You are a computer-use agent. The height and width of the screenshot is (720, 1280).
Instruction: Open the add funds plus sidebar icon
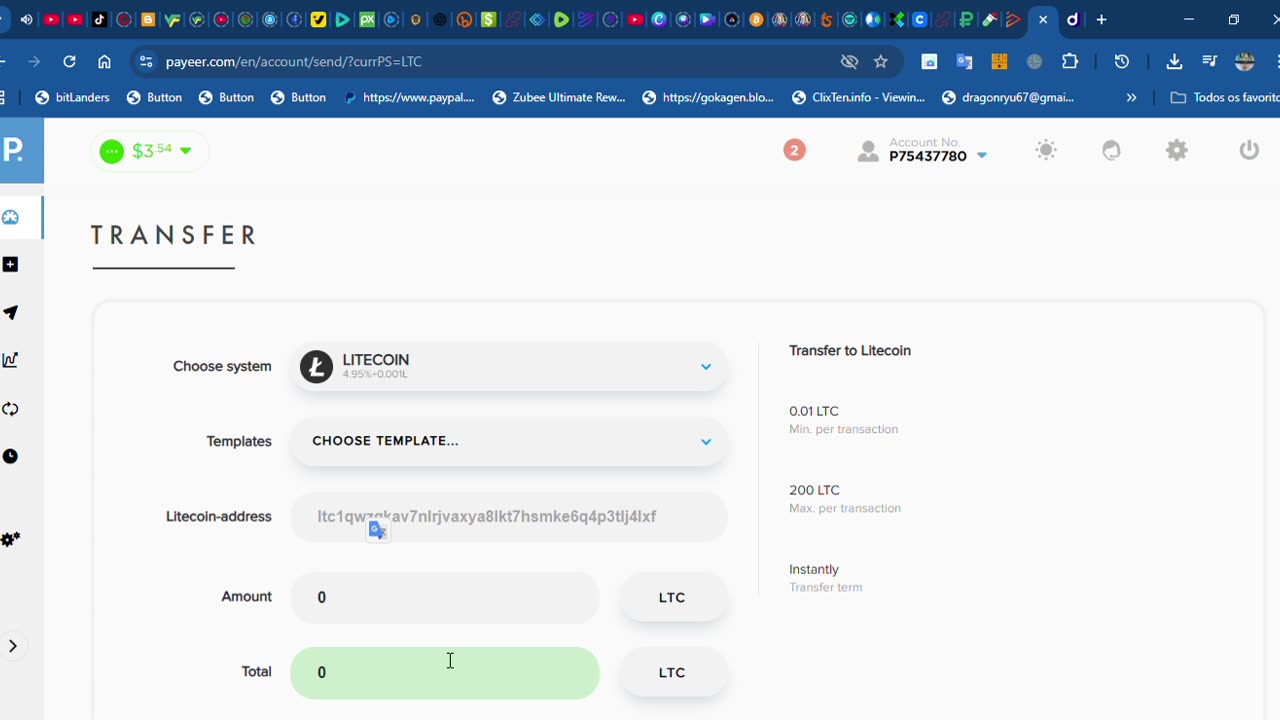coord(10,264)
